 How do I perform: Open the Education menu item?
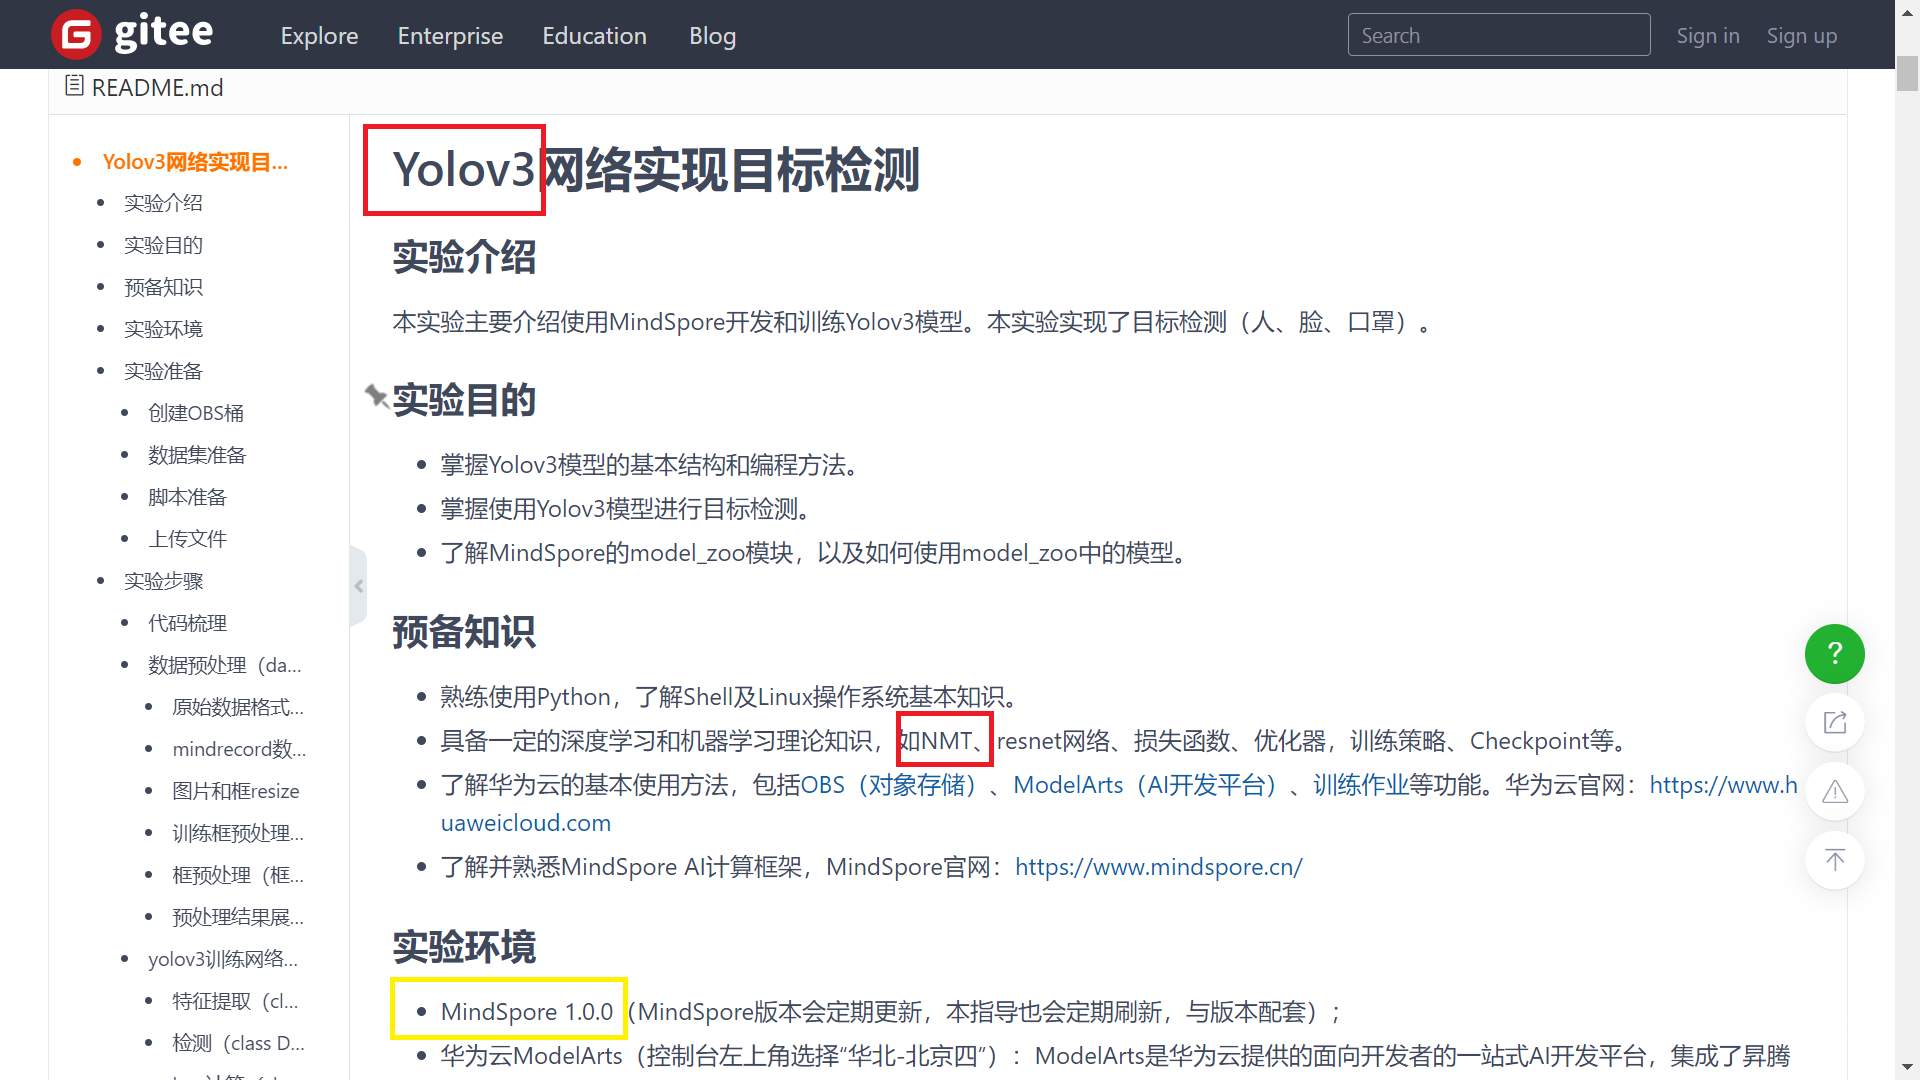(x=594, y=36)
